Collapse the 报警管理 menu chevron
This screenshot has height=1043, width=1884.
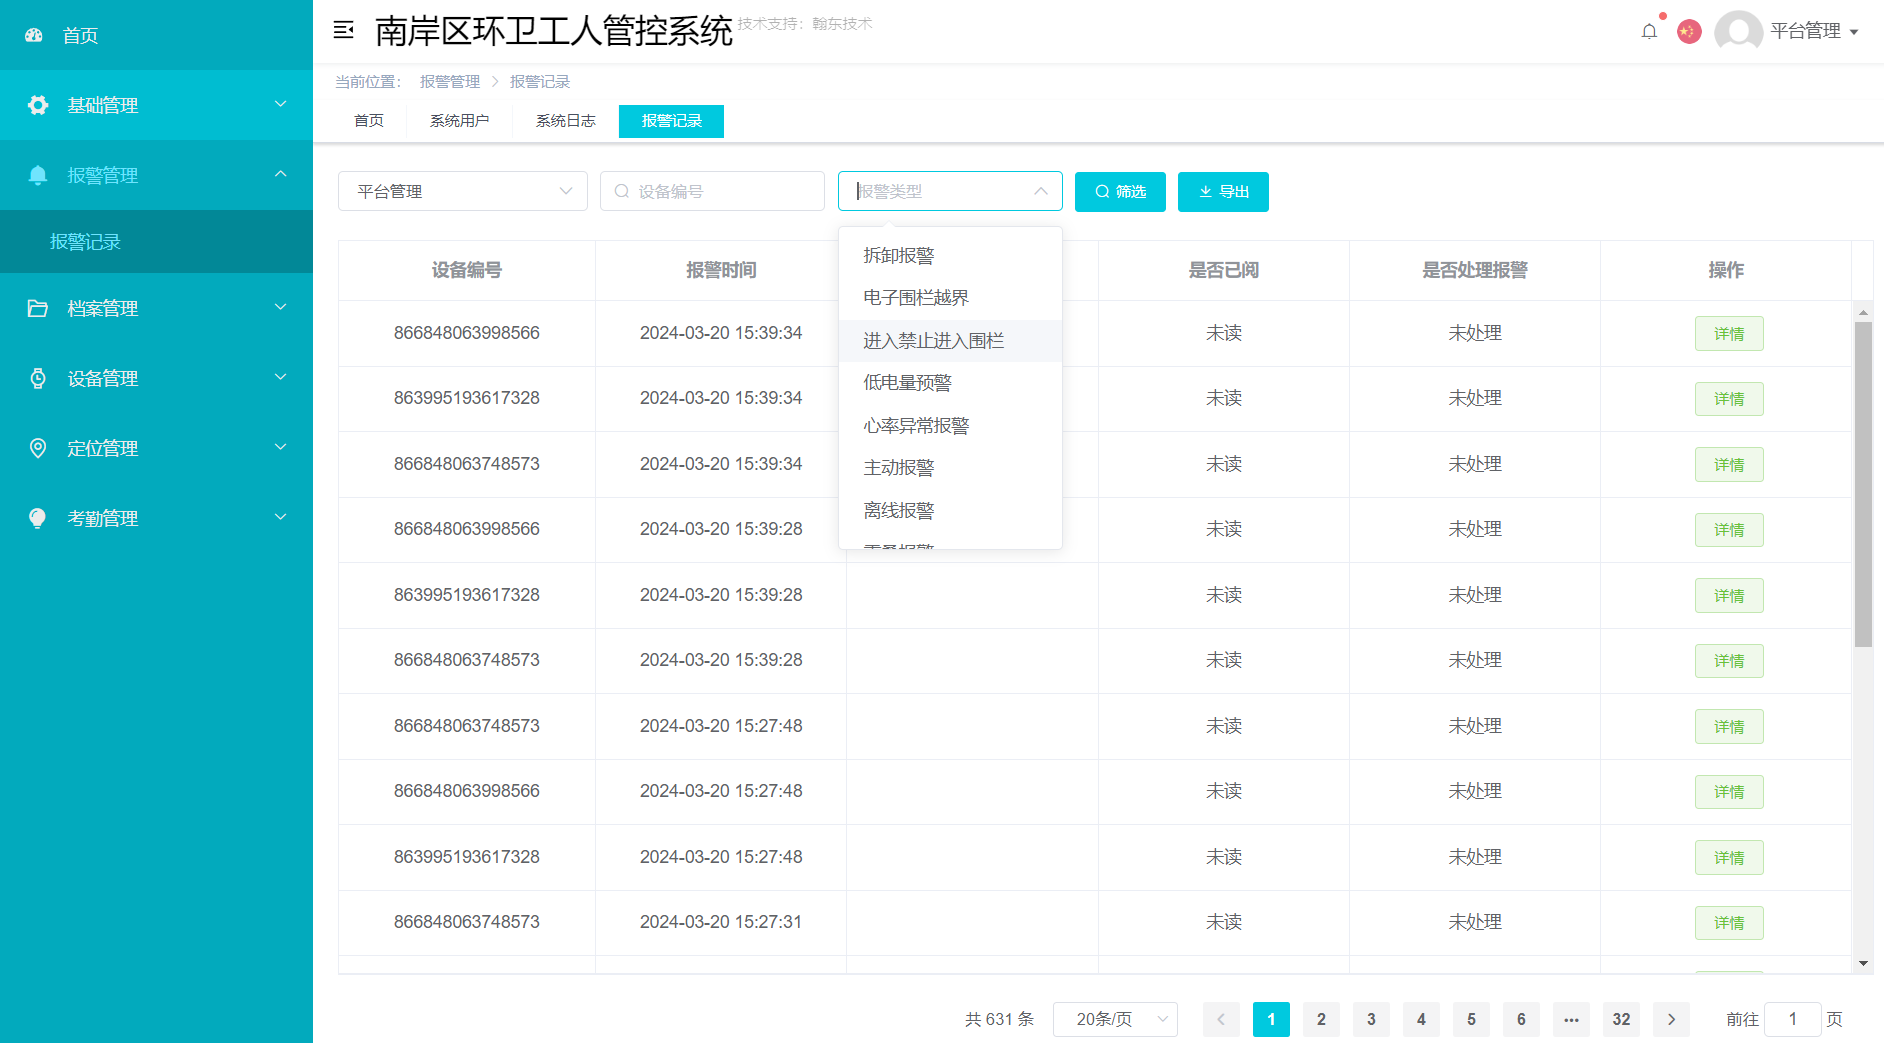[281, 174]
